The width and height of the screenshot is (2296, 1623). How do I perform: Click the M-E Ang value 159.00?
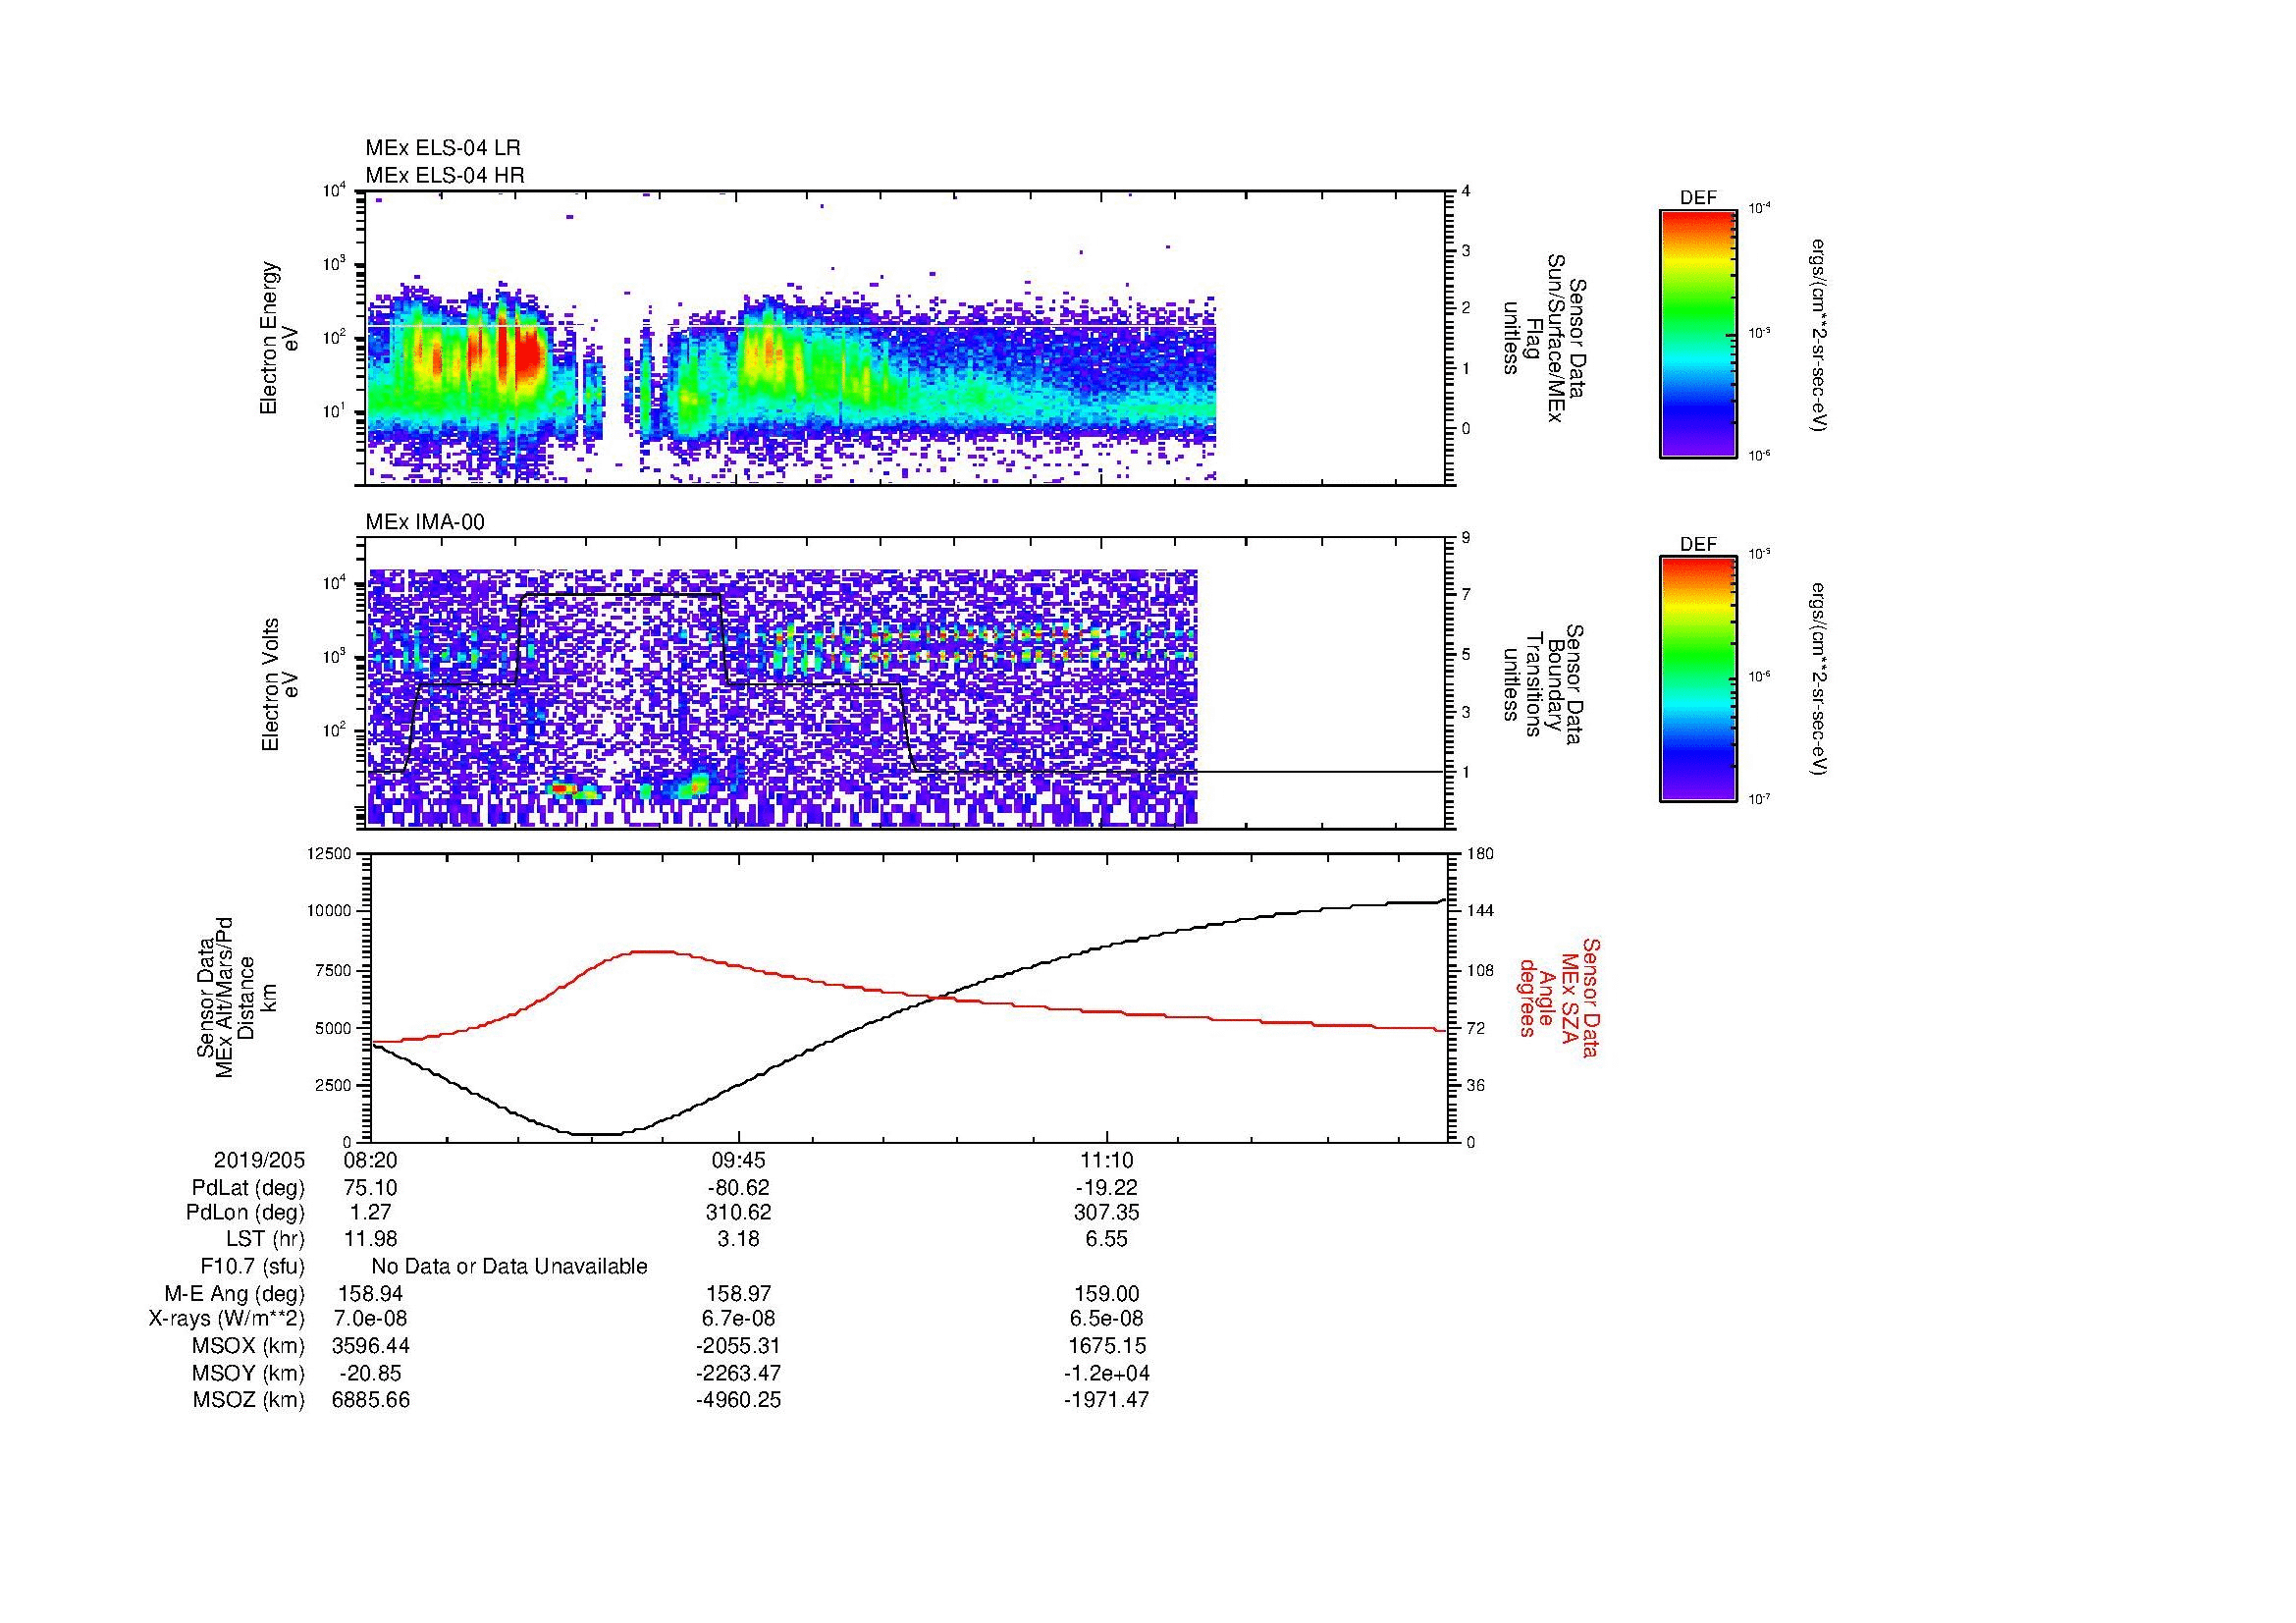[1106, 1294]
